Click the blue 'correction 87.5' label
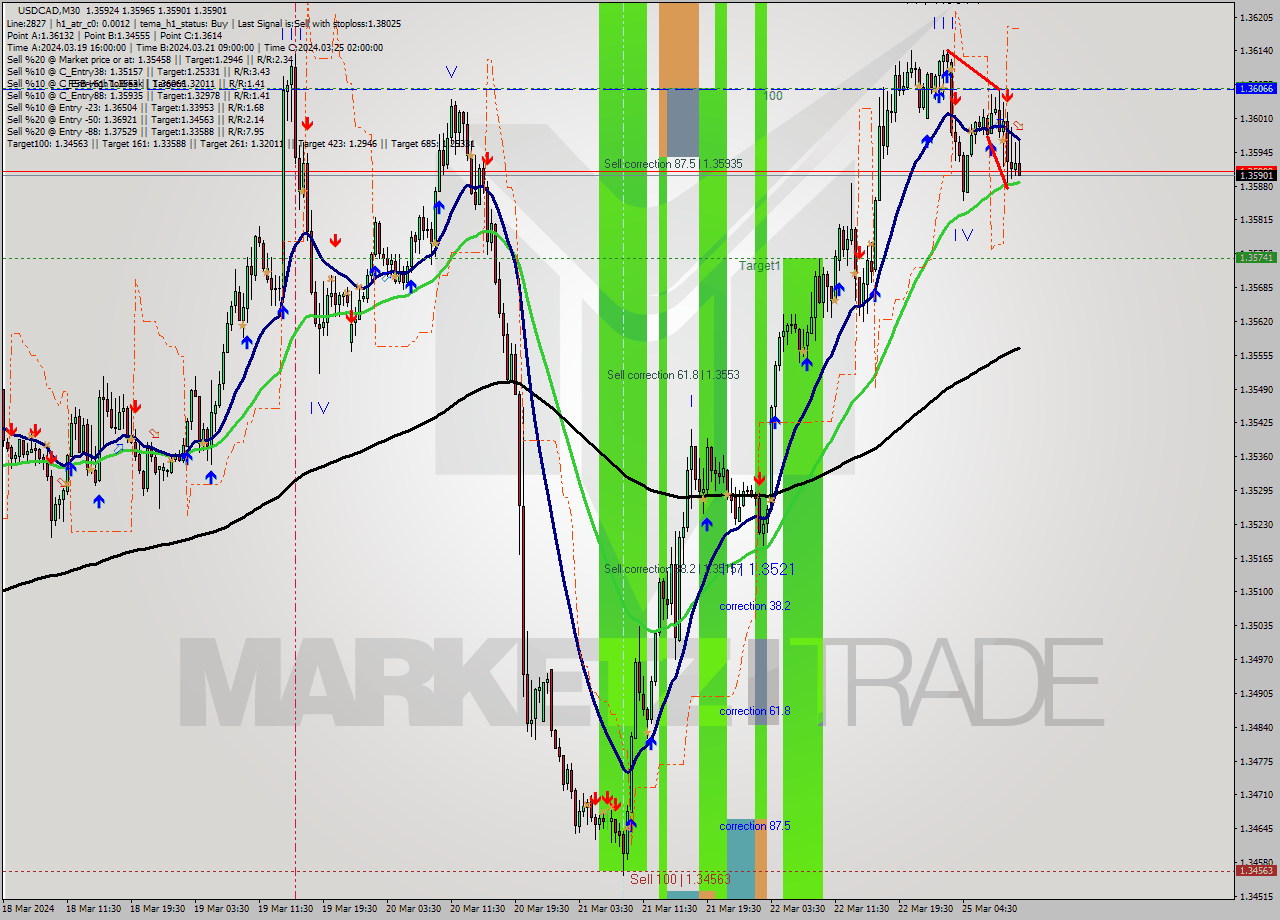This screenshot has width=1280, height=920. [x=754, y=826]
